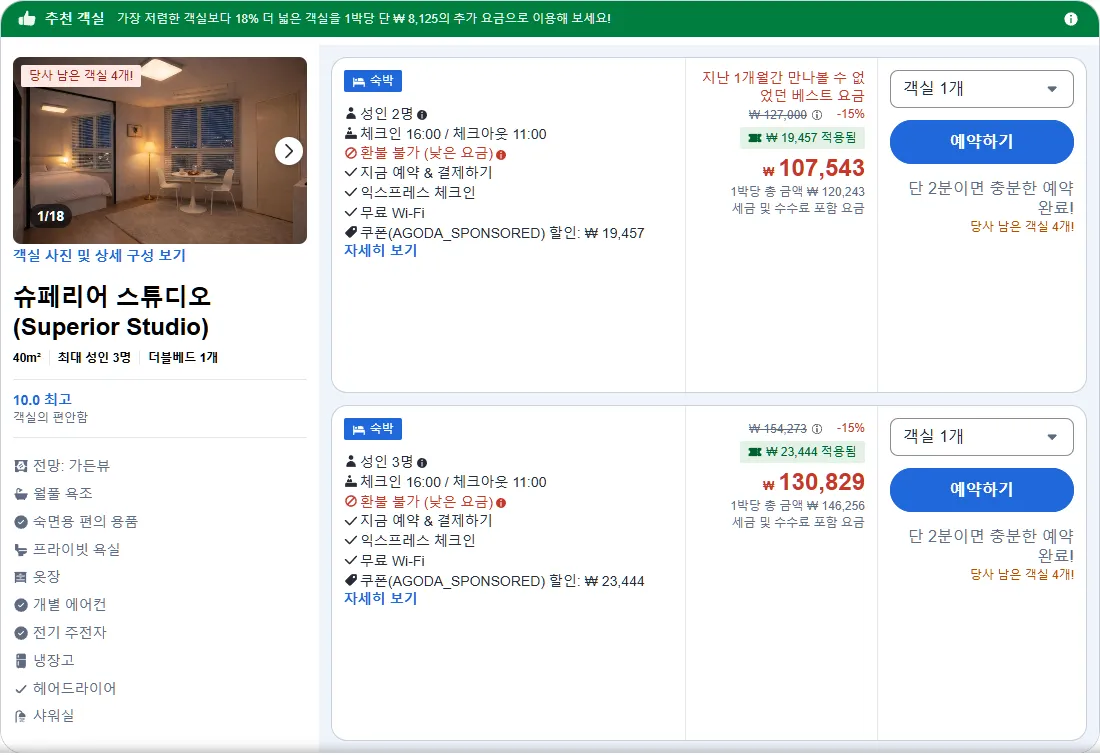Click coupon tag icon for ₩19,457 discount
The height and width of the screenshot is (755, 1100).
[x=351, y=232]
